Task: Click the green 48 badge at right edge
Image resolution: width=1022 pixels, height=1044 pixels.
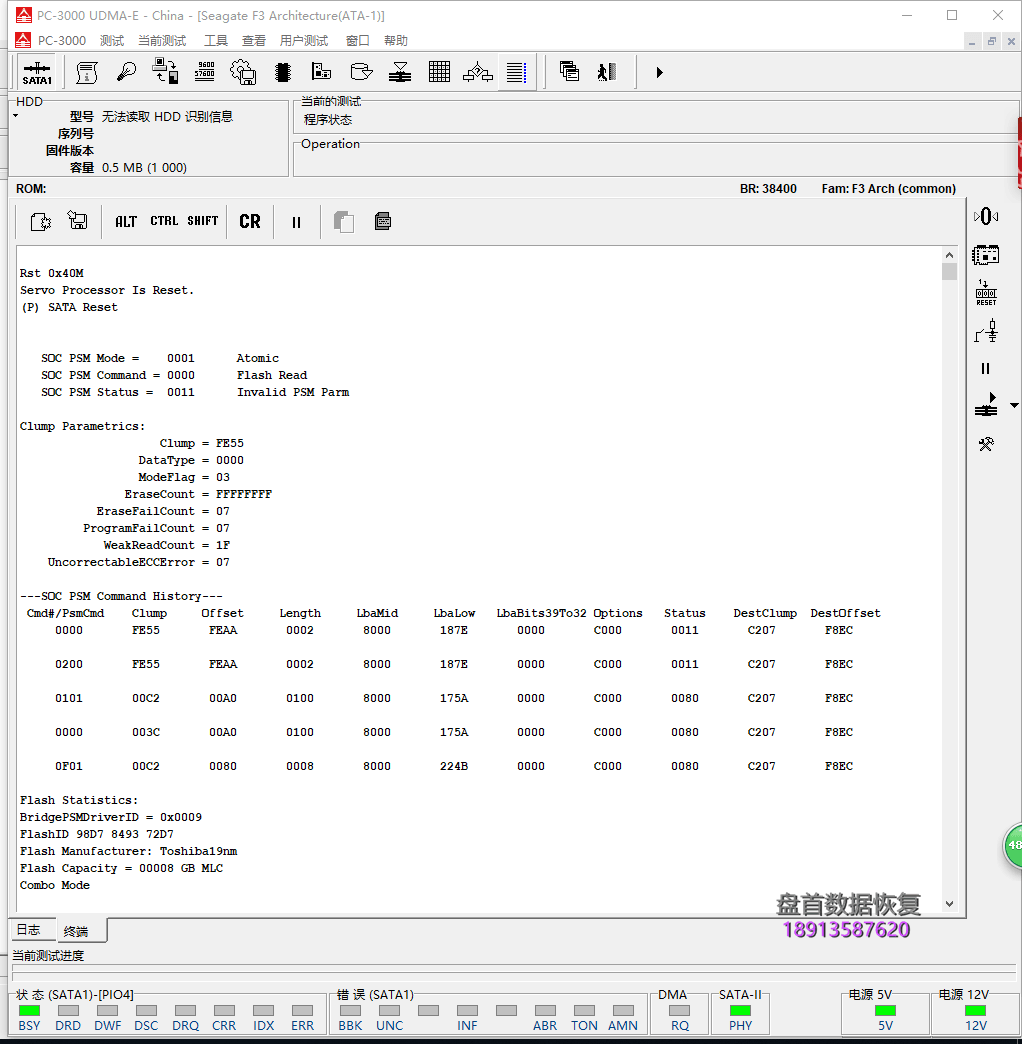Action: 1013,846
